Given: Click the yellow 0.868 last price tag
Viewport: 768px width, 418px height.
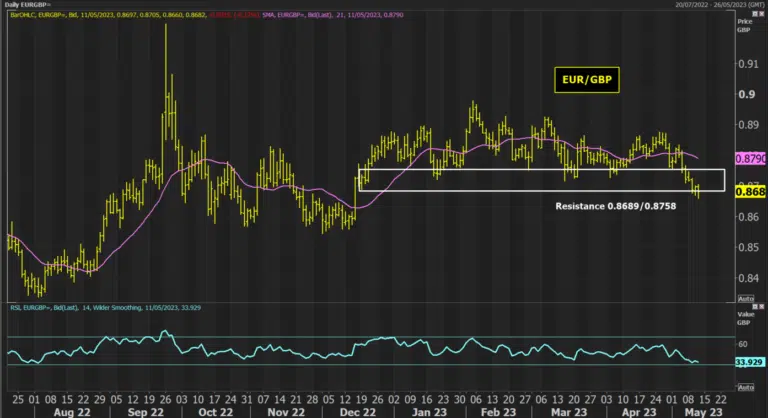Looking at the screenshot, I should coord(750,192).
